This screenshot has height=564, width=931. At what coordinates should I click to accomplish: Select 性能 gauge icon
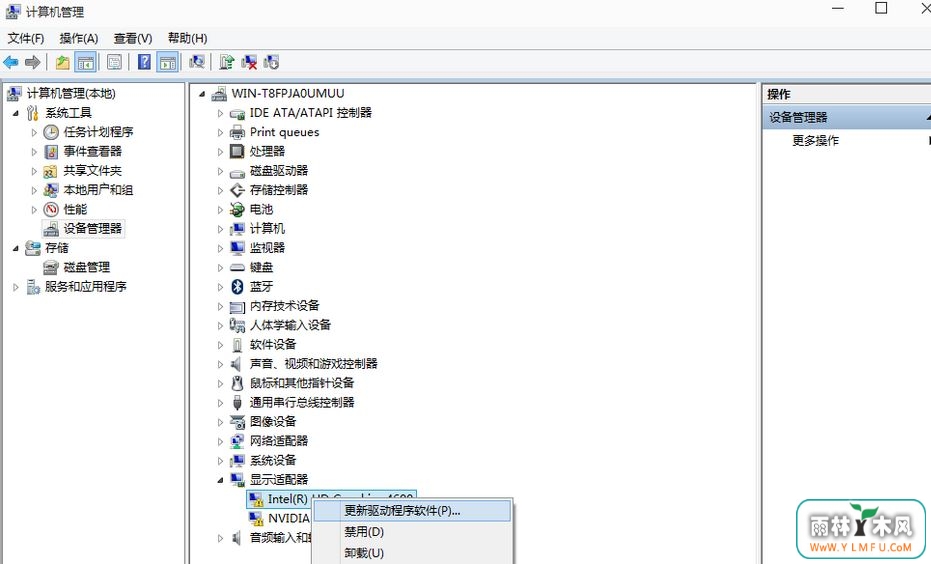click(x=51, y=209)
